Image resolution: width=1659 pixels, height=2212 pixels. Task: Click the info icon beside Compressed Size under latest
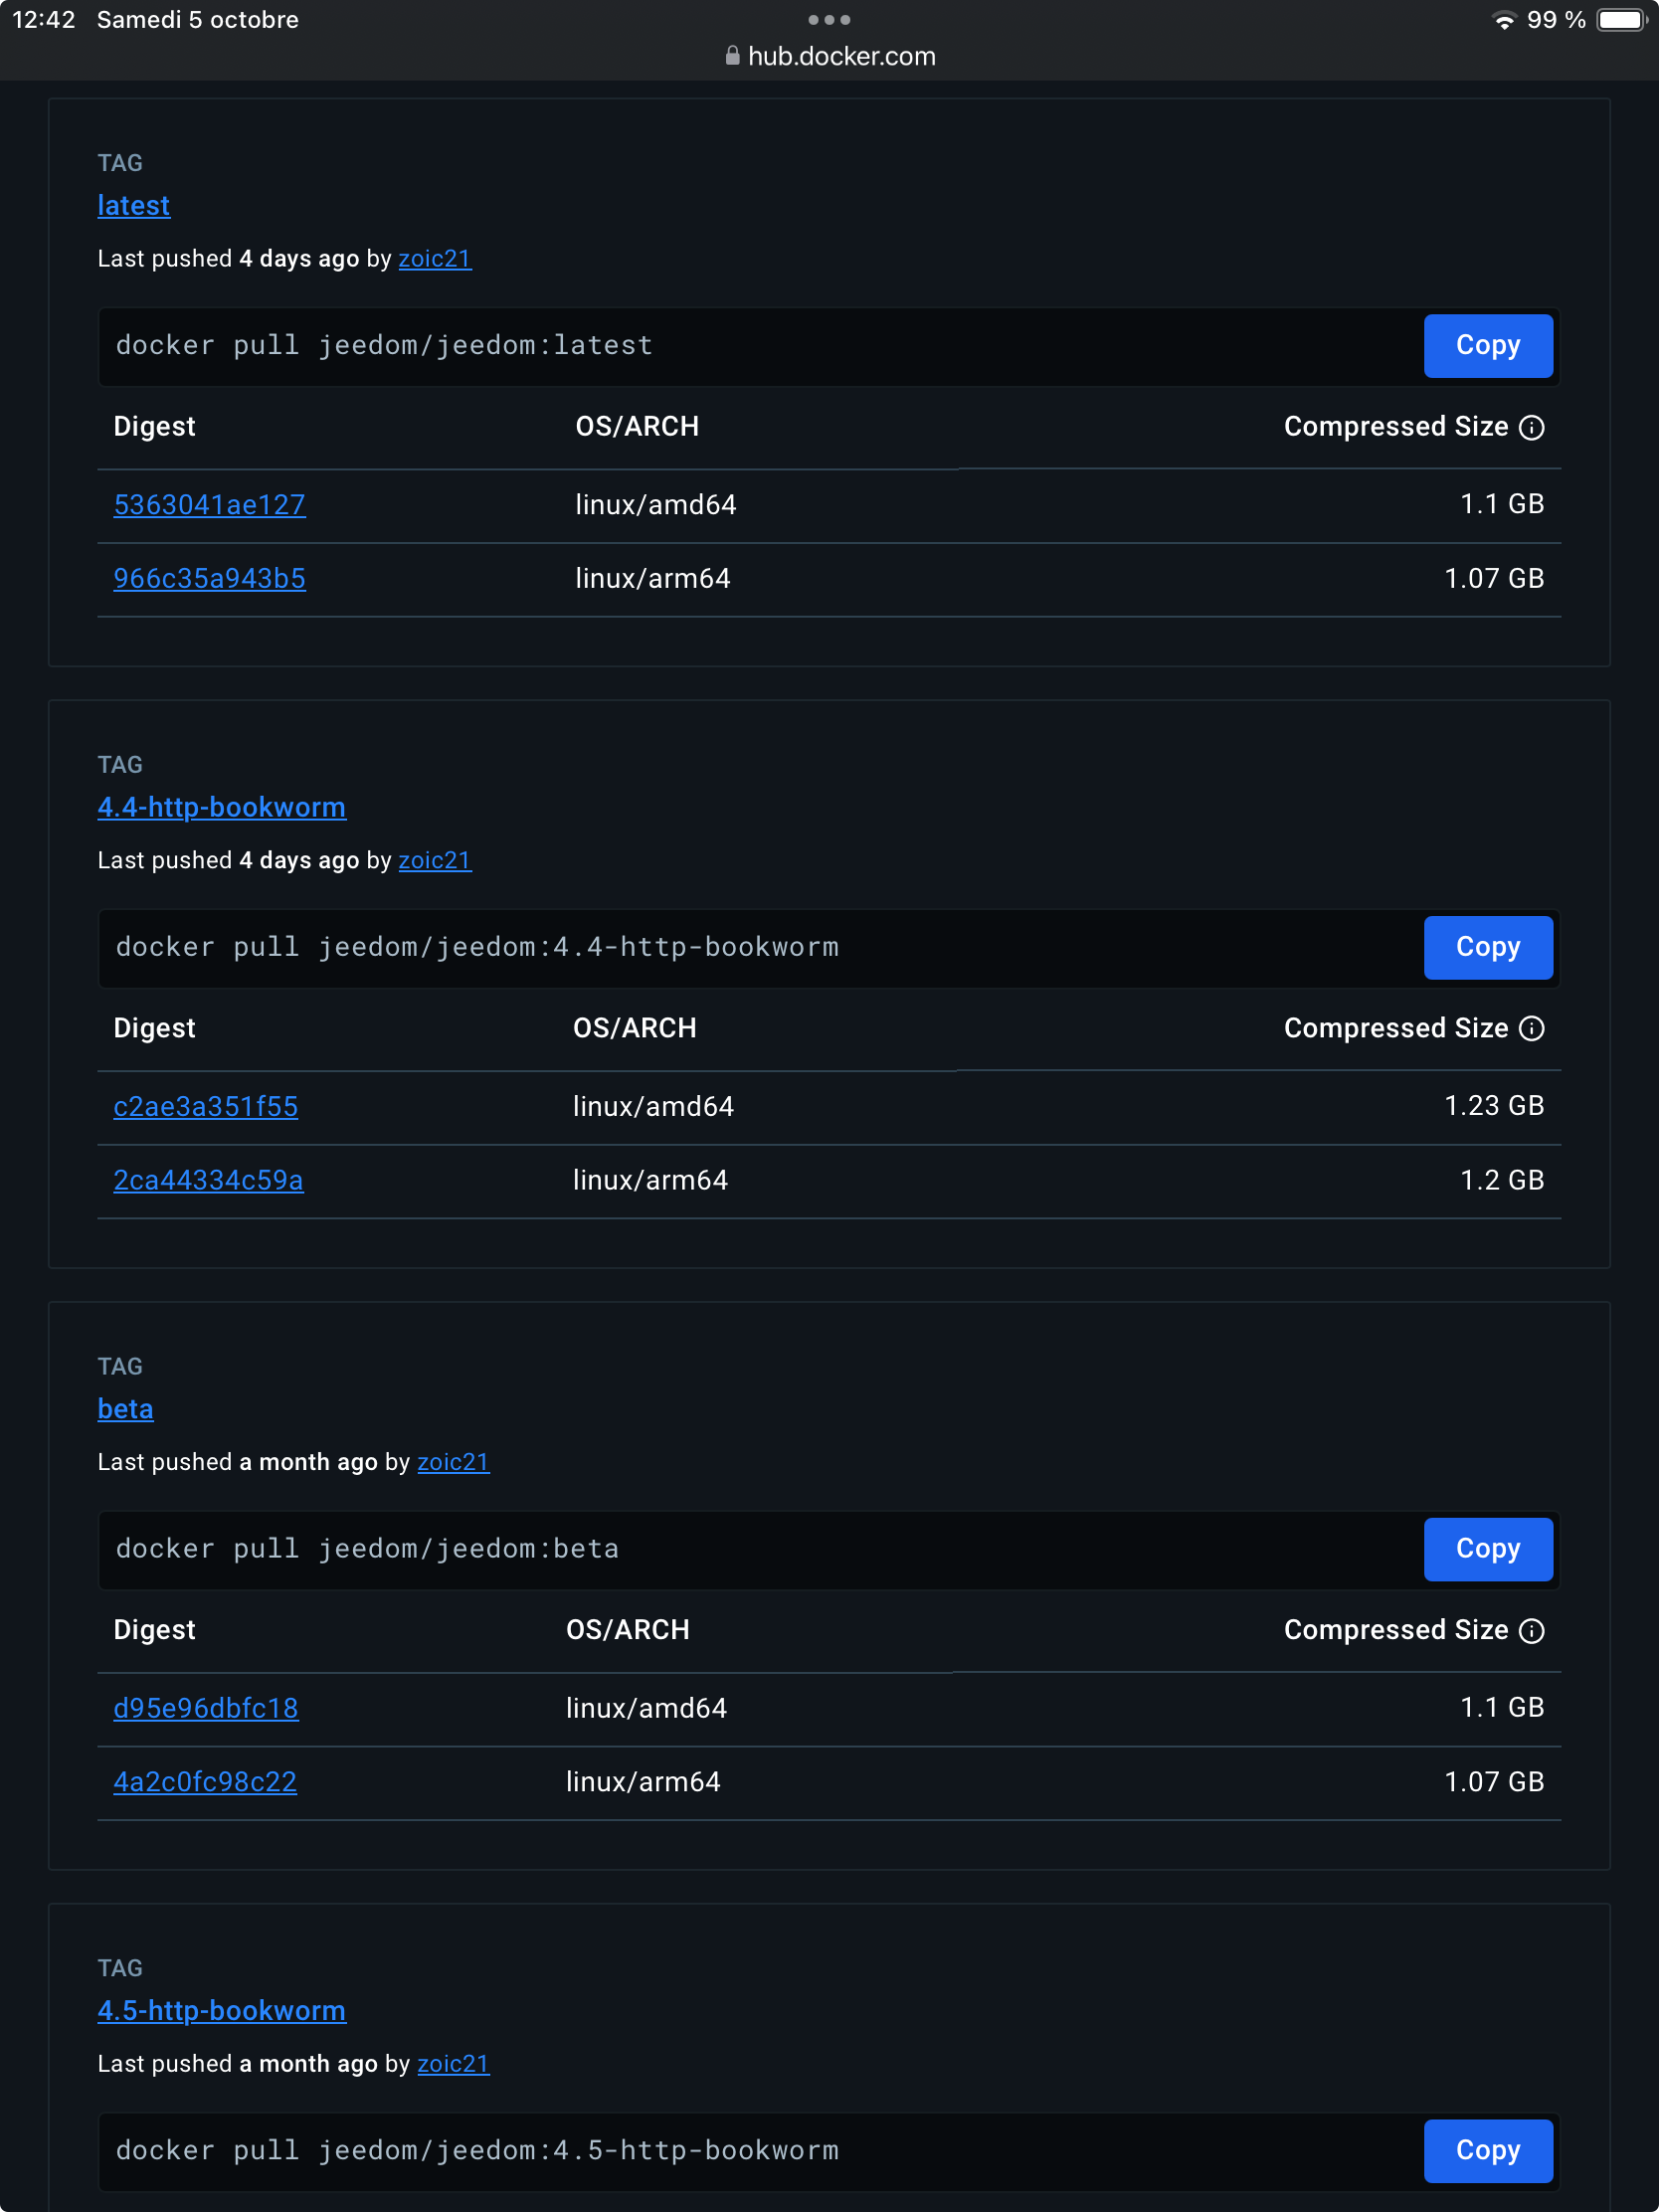(x=1531, y=428)
